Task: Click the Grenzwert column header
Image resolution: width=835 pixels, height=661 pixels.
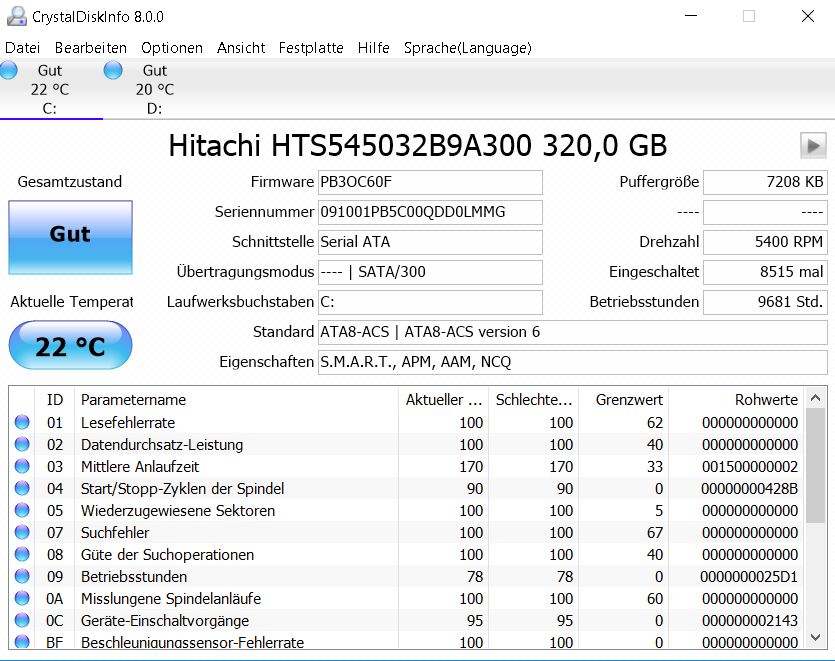Action: (624, 399)
